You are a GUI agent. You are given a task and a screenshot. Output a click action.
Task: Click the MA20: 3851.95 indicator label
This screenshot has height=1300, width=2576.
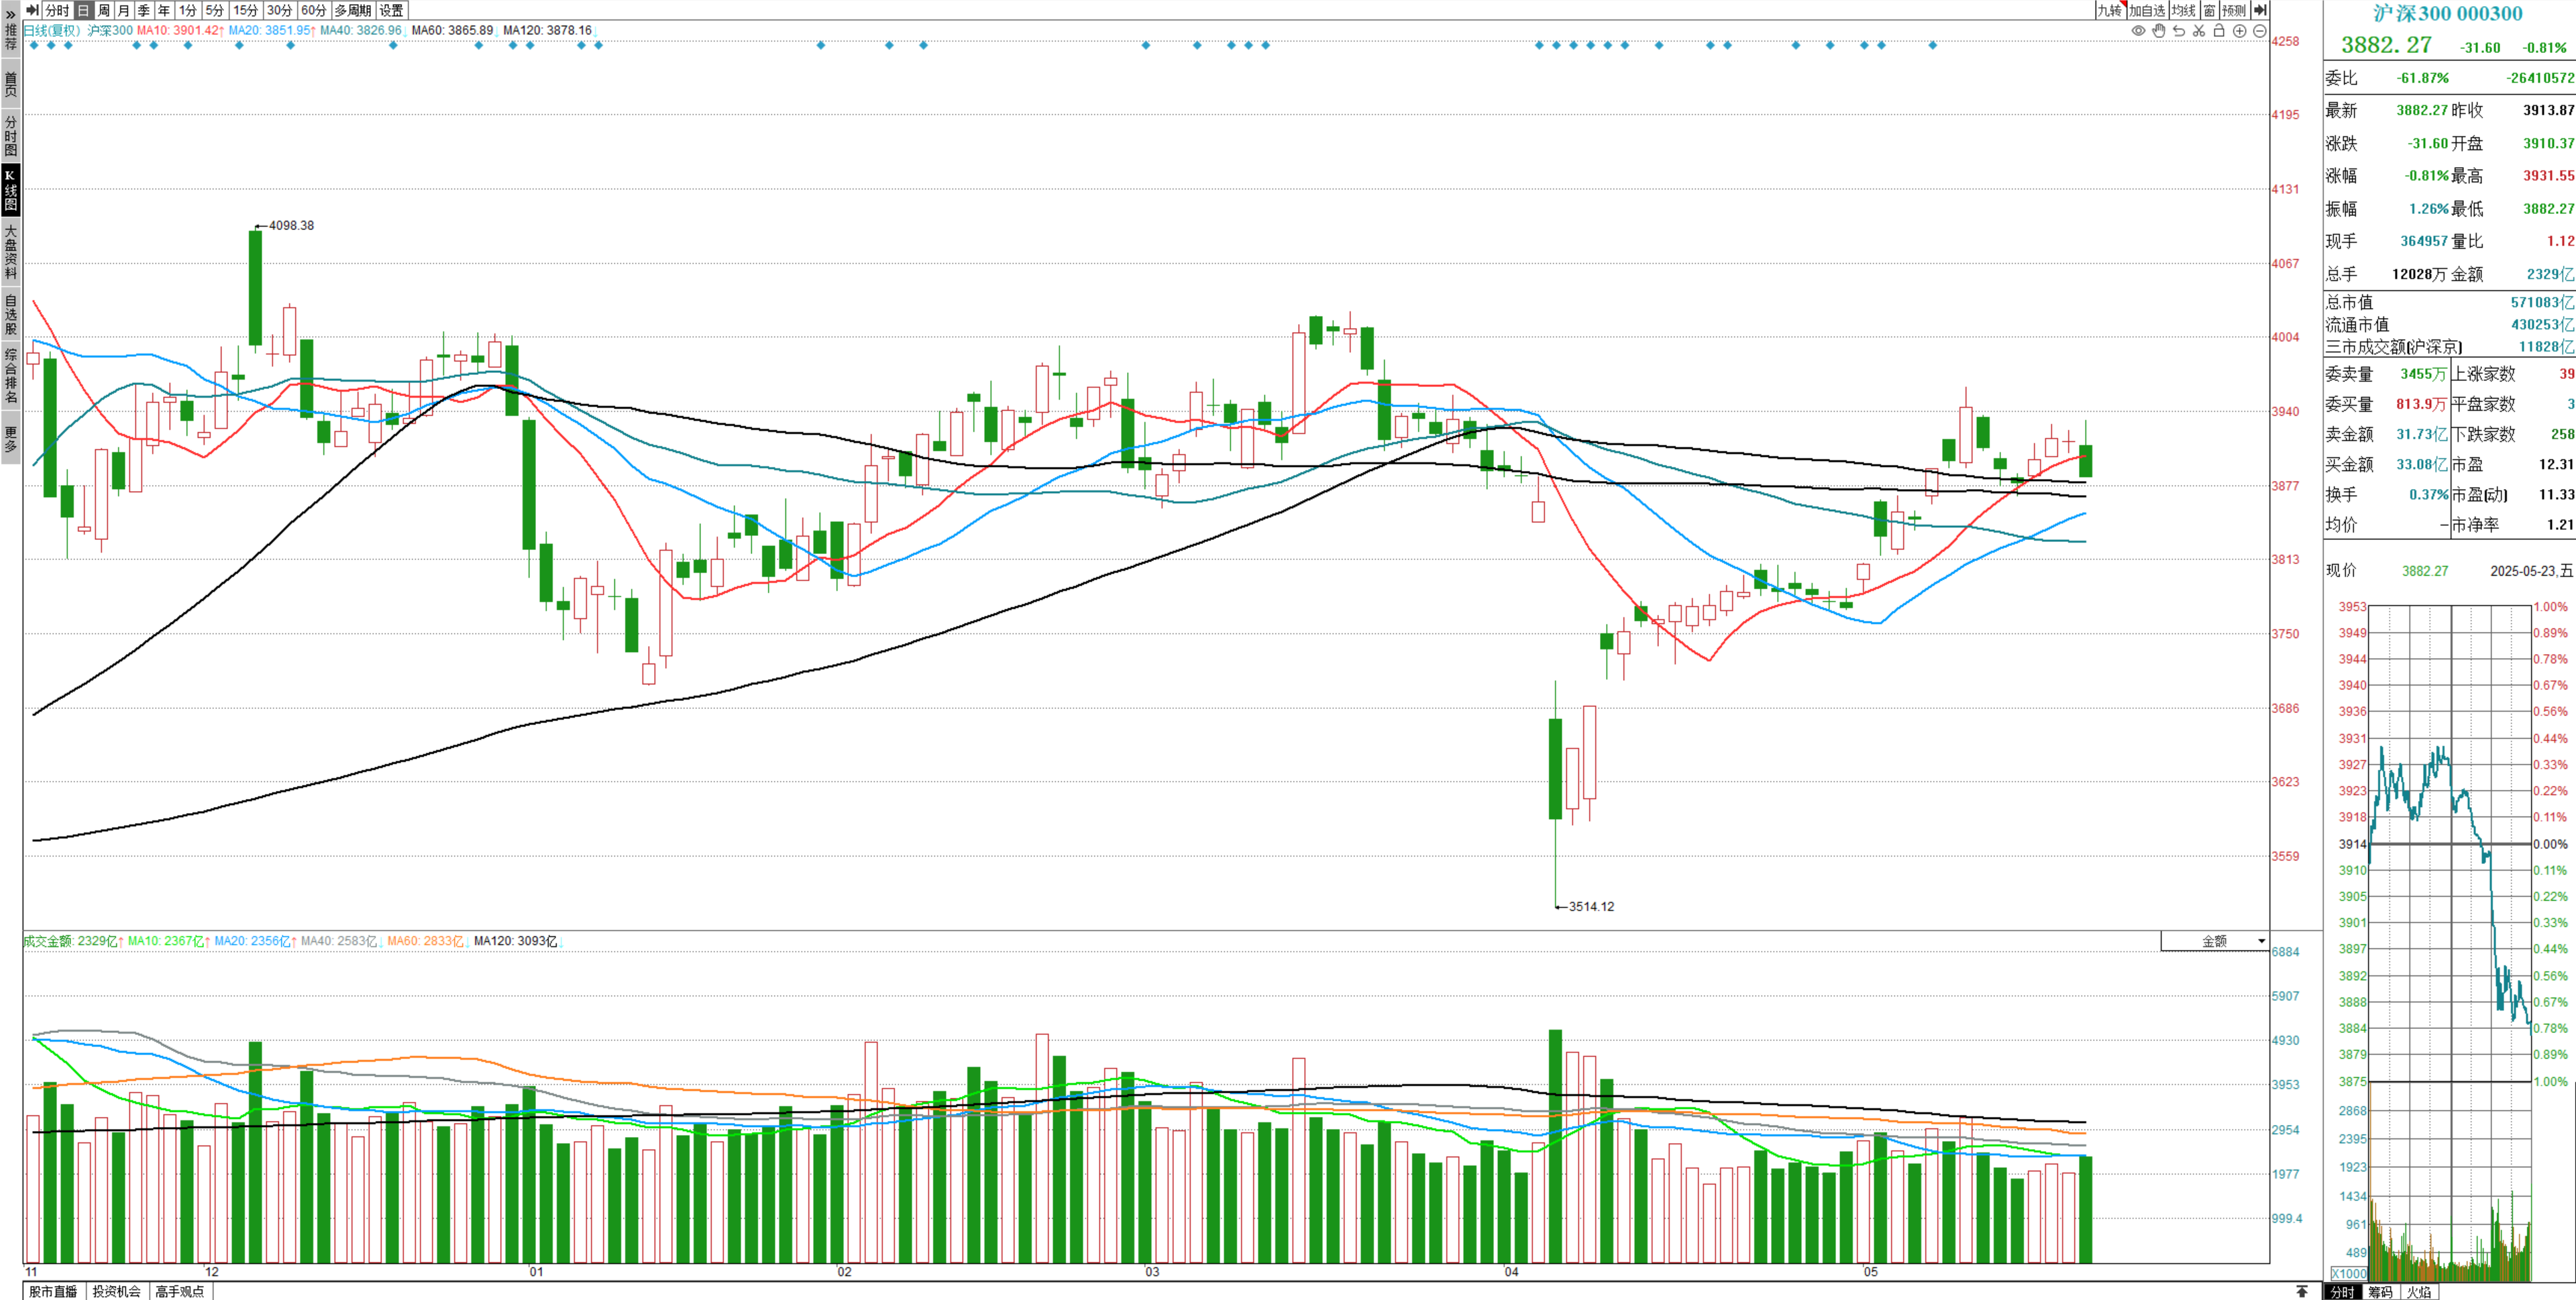(x=271, y=31)
